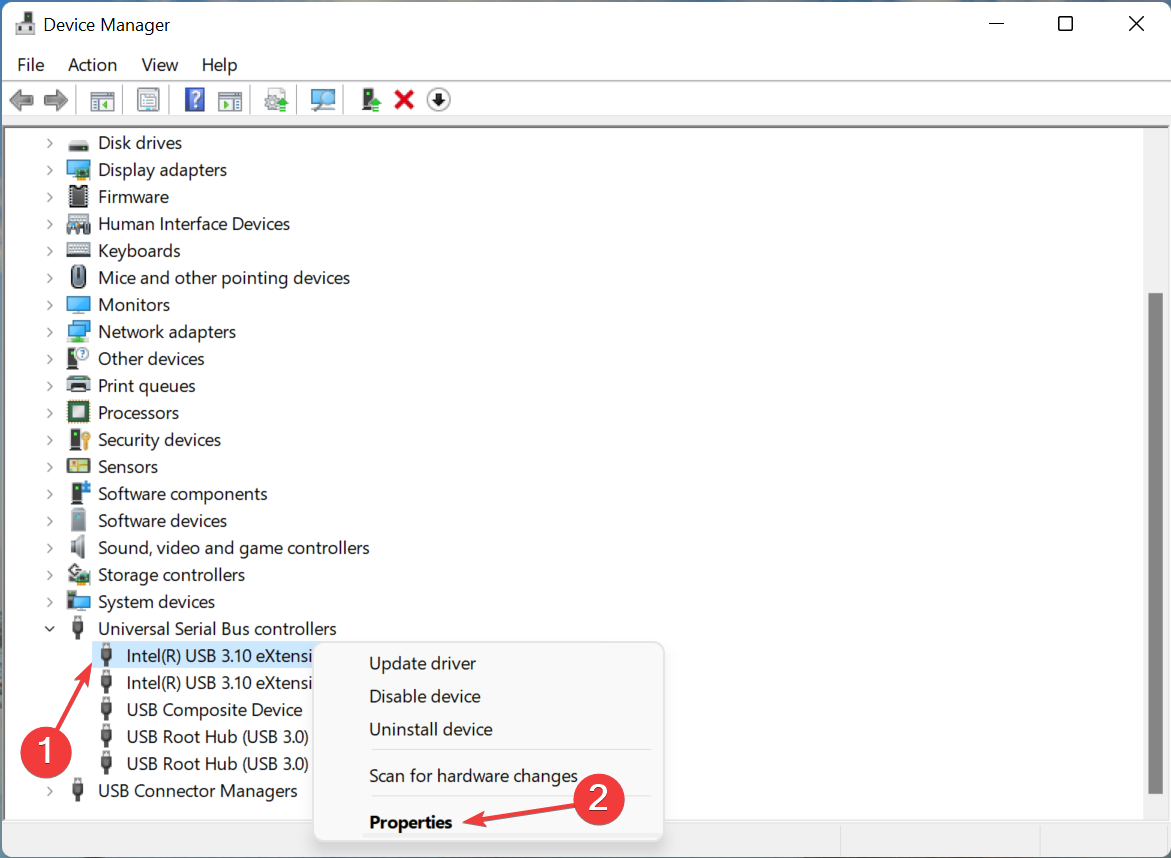The image size is (1171, 858).
Task: Choose Properties in the context menu
Action: (x=411, y=822)
